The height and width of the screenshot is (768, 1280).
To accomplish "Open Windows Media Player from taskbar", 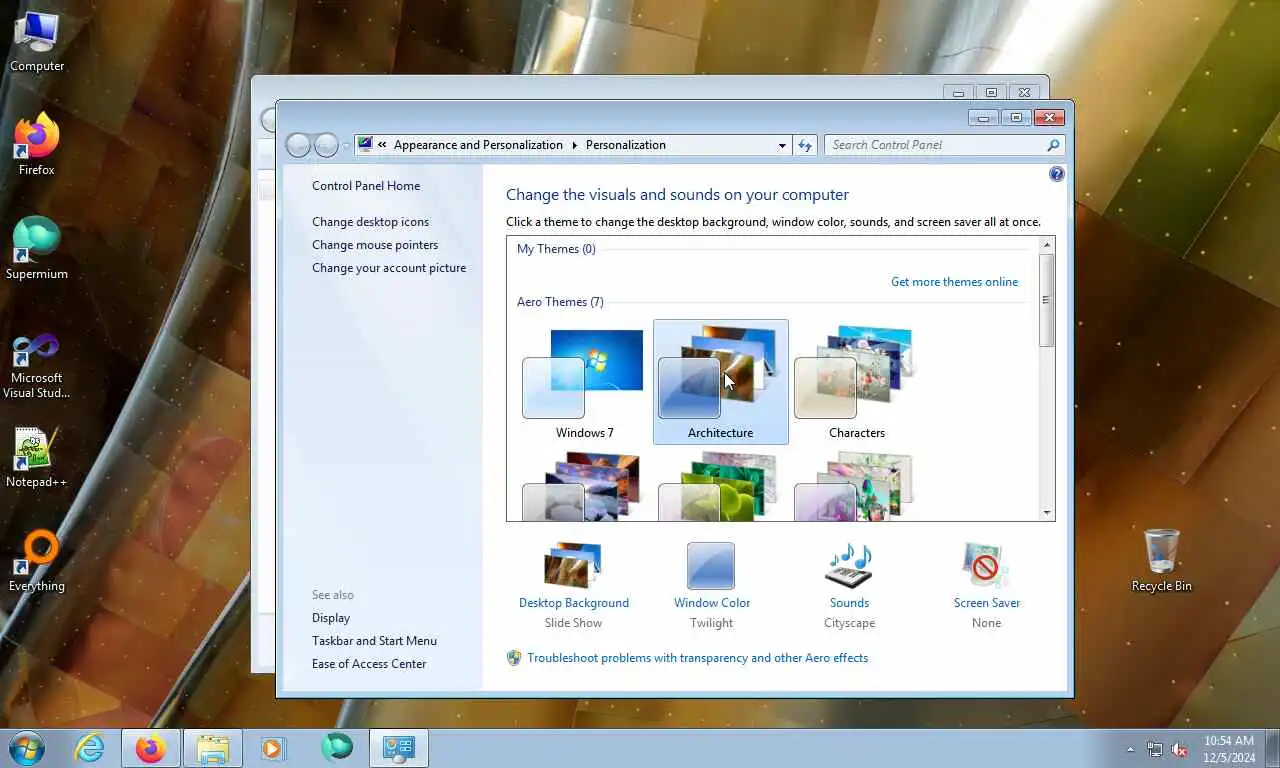I will click(272, 748).
